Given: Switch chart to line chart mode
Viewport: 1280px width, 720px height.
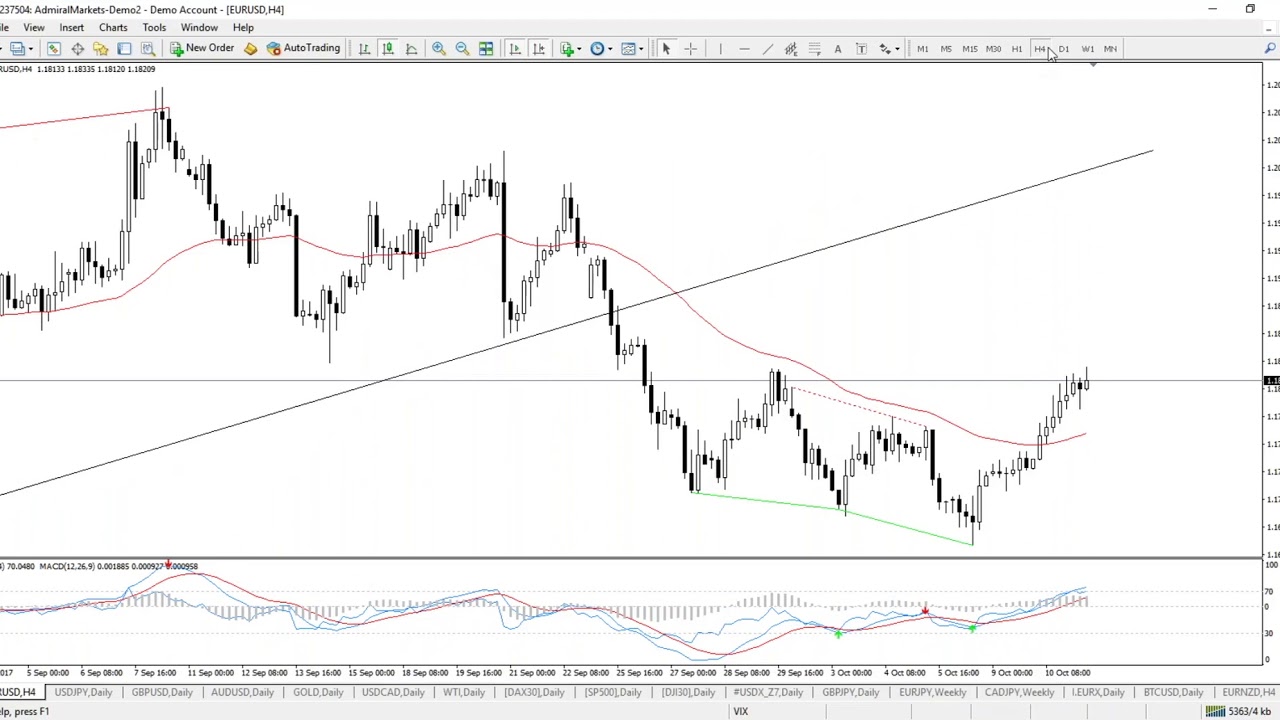Looking at the screenshot, I should 411,48.
